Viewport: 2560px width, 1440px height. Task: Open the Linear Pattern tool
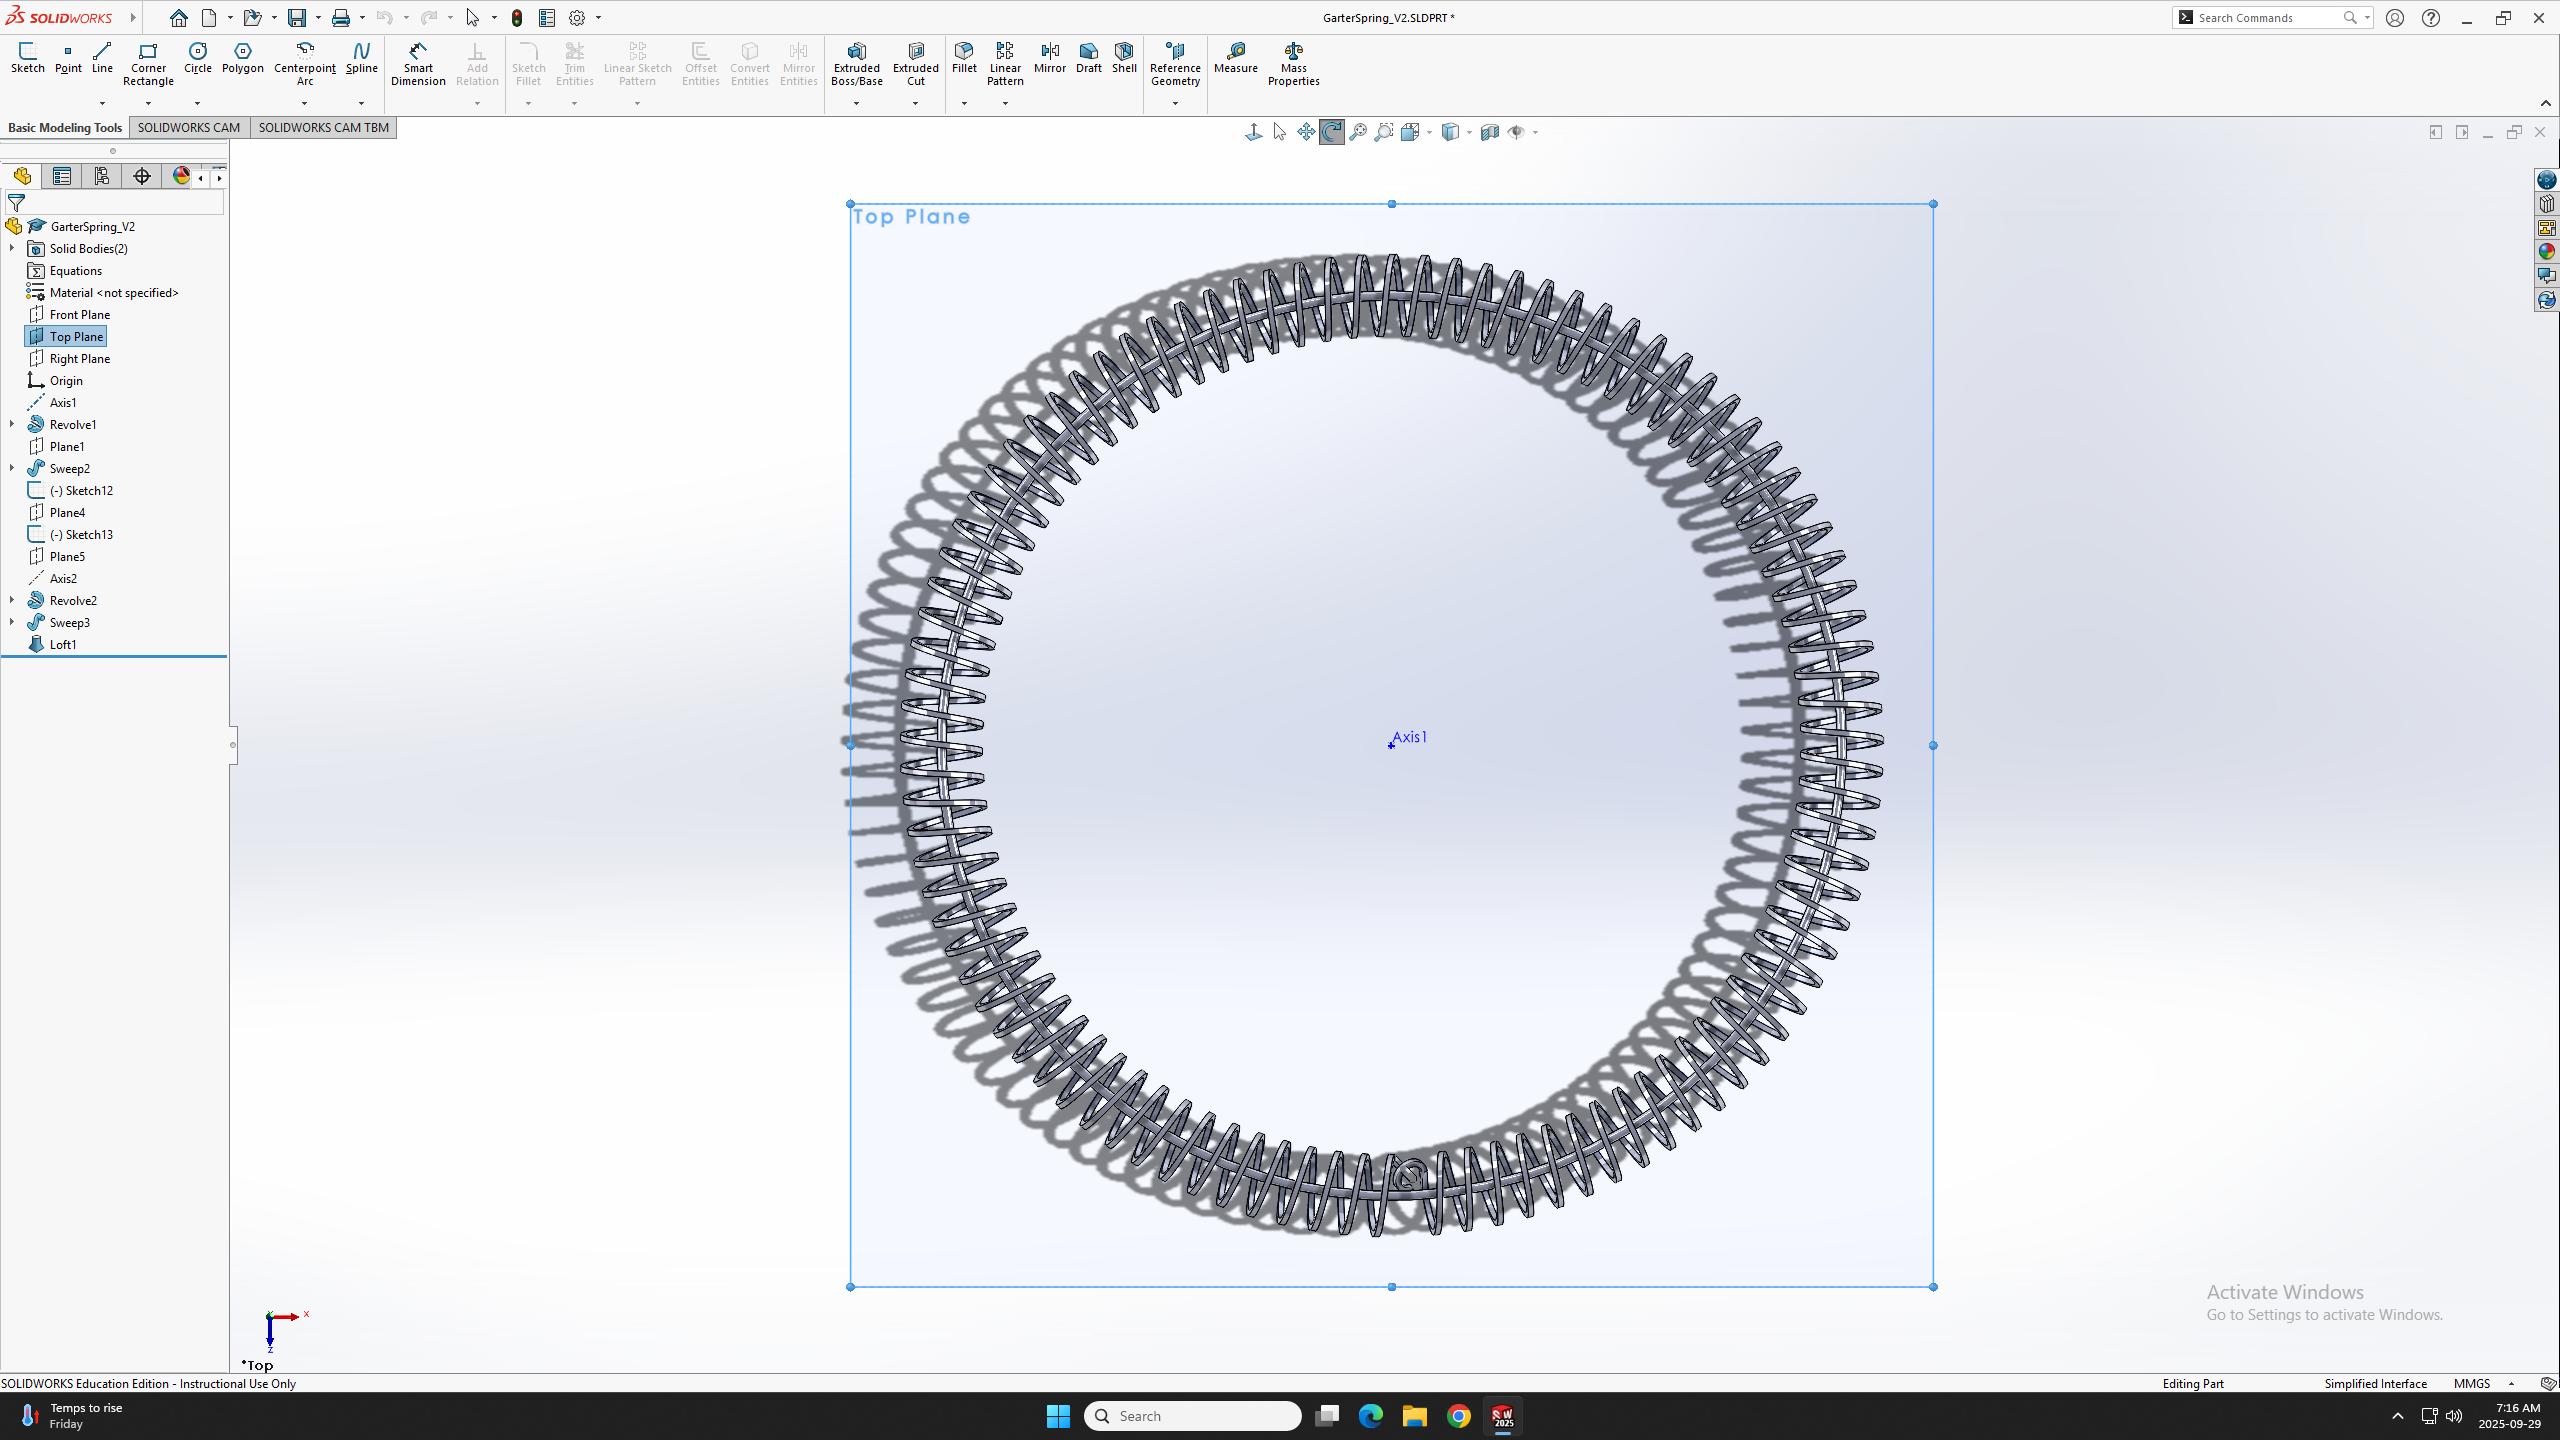(x=1005, y=65)
